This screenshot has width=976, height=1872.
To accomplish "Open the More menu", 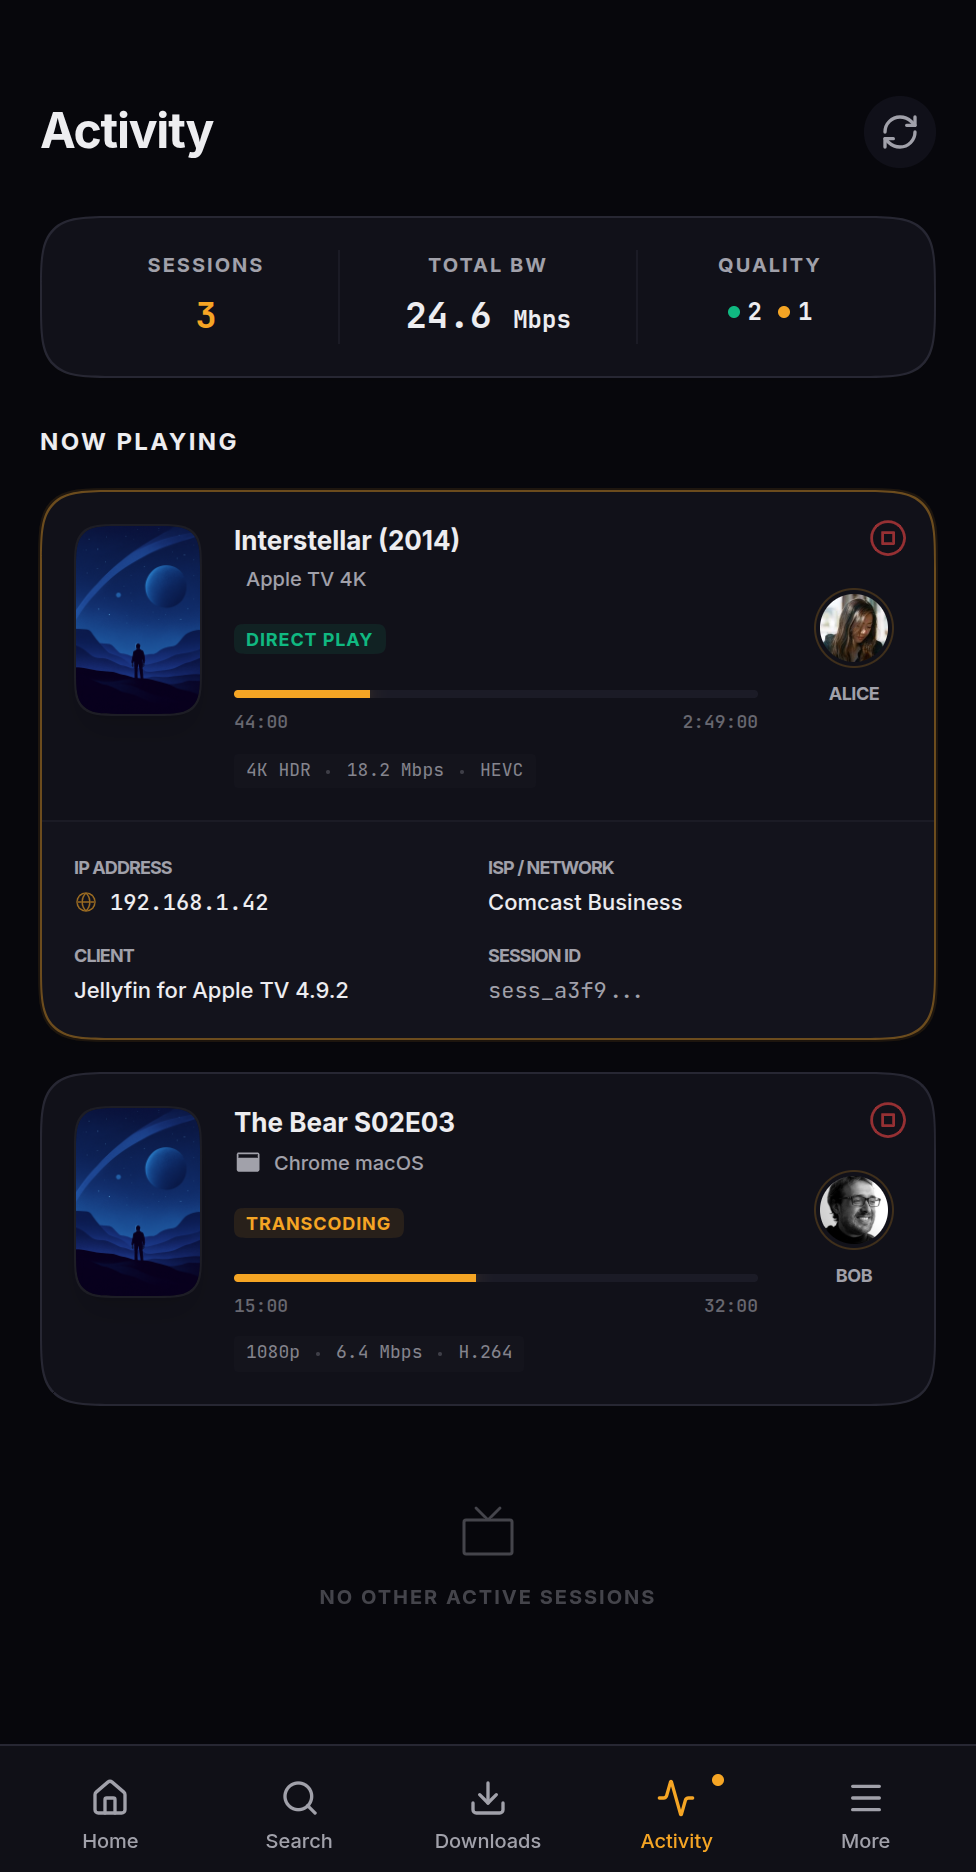I will (866, 1814).
